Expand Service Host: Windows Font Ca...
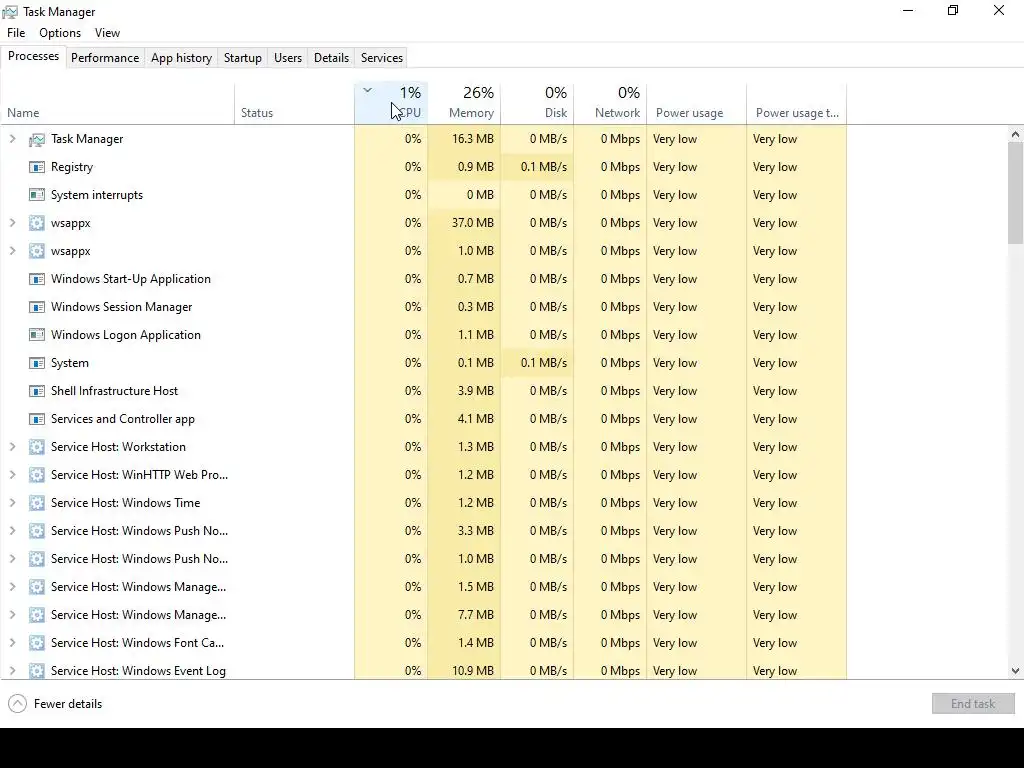 tap(12, 643)
